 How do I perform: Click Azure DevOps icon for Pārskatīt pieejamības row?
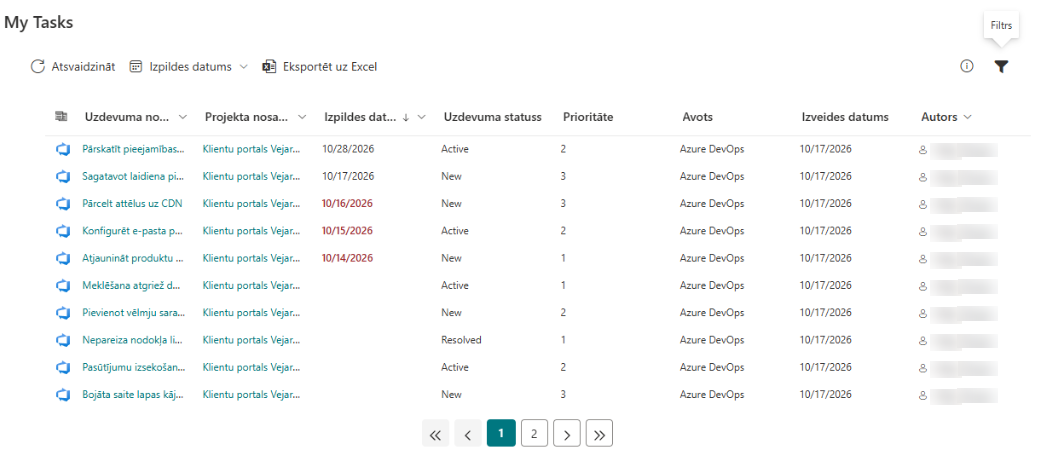pos(63,149)
